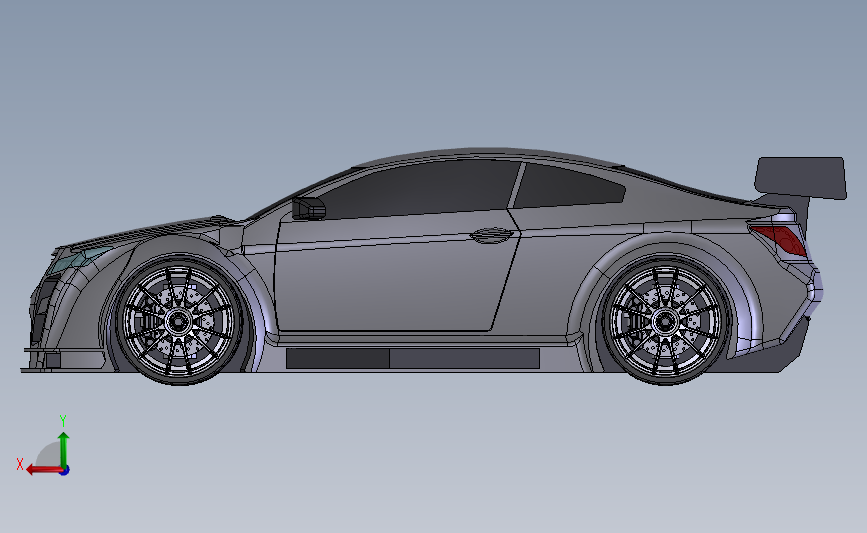Select the rear quarter window
Viewport: 867px width, 533px height.
click(568, 186)
